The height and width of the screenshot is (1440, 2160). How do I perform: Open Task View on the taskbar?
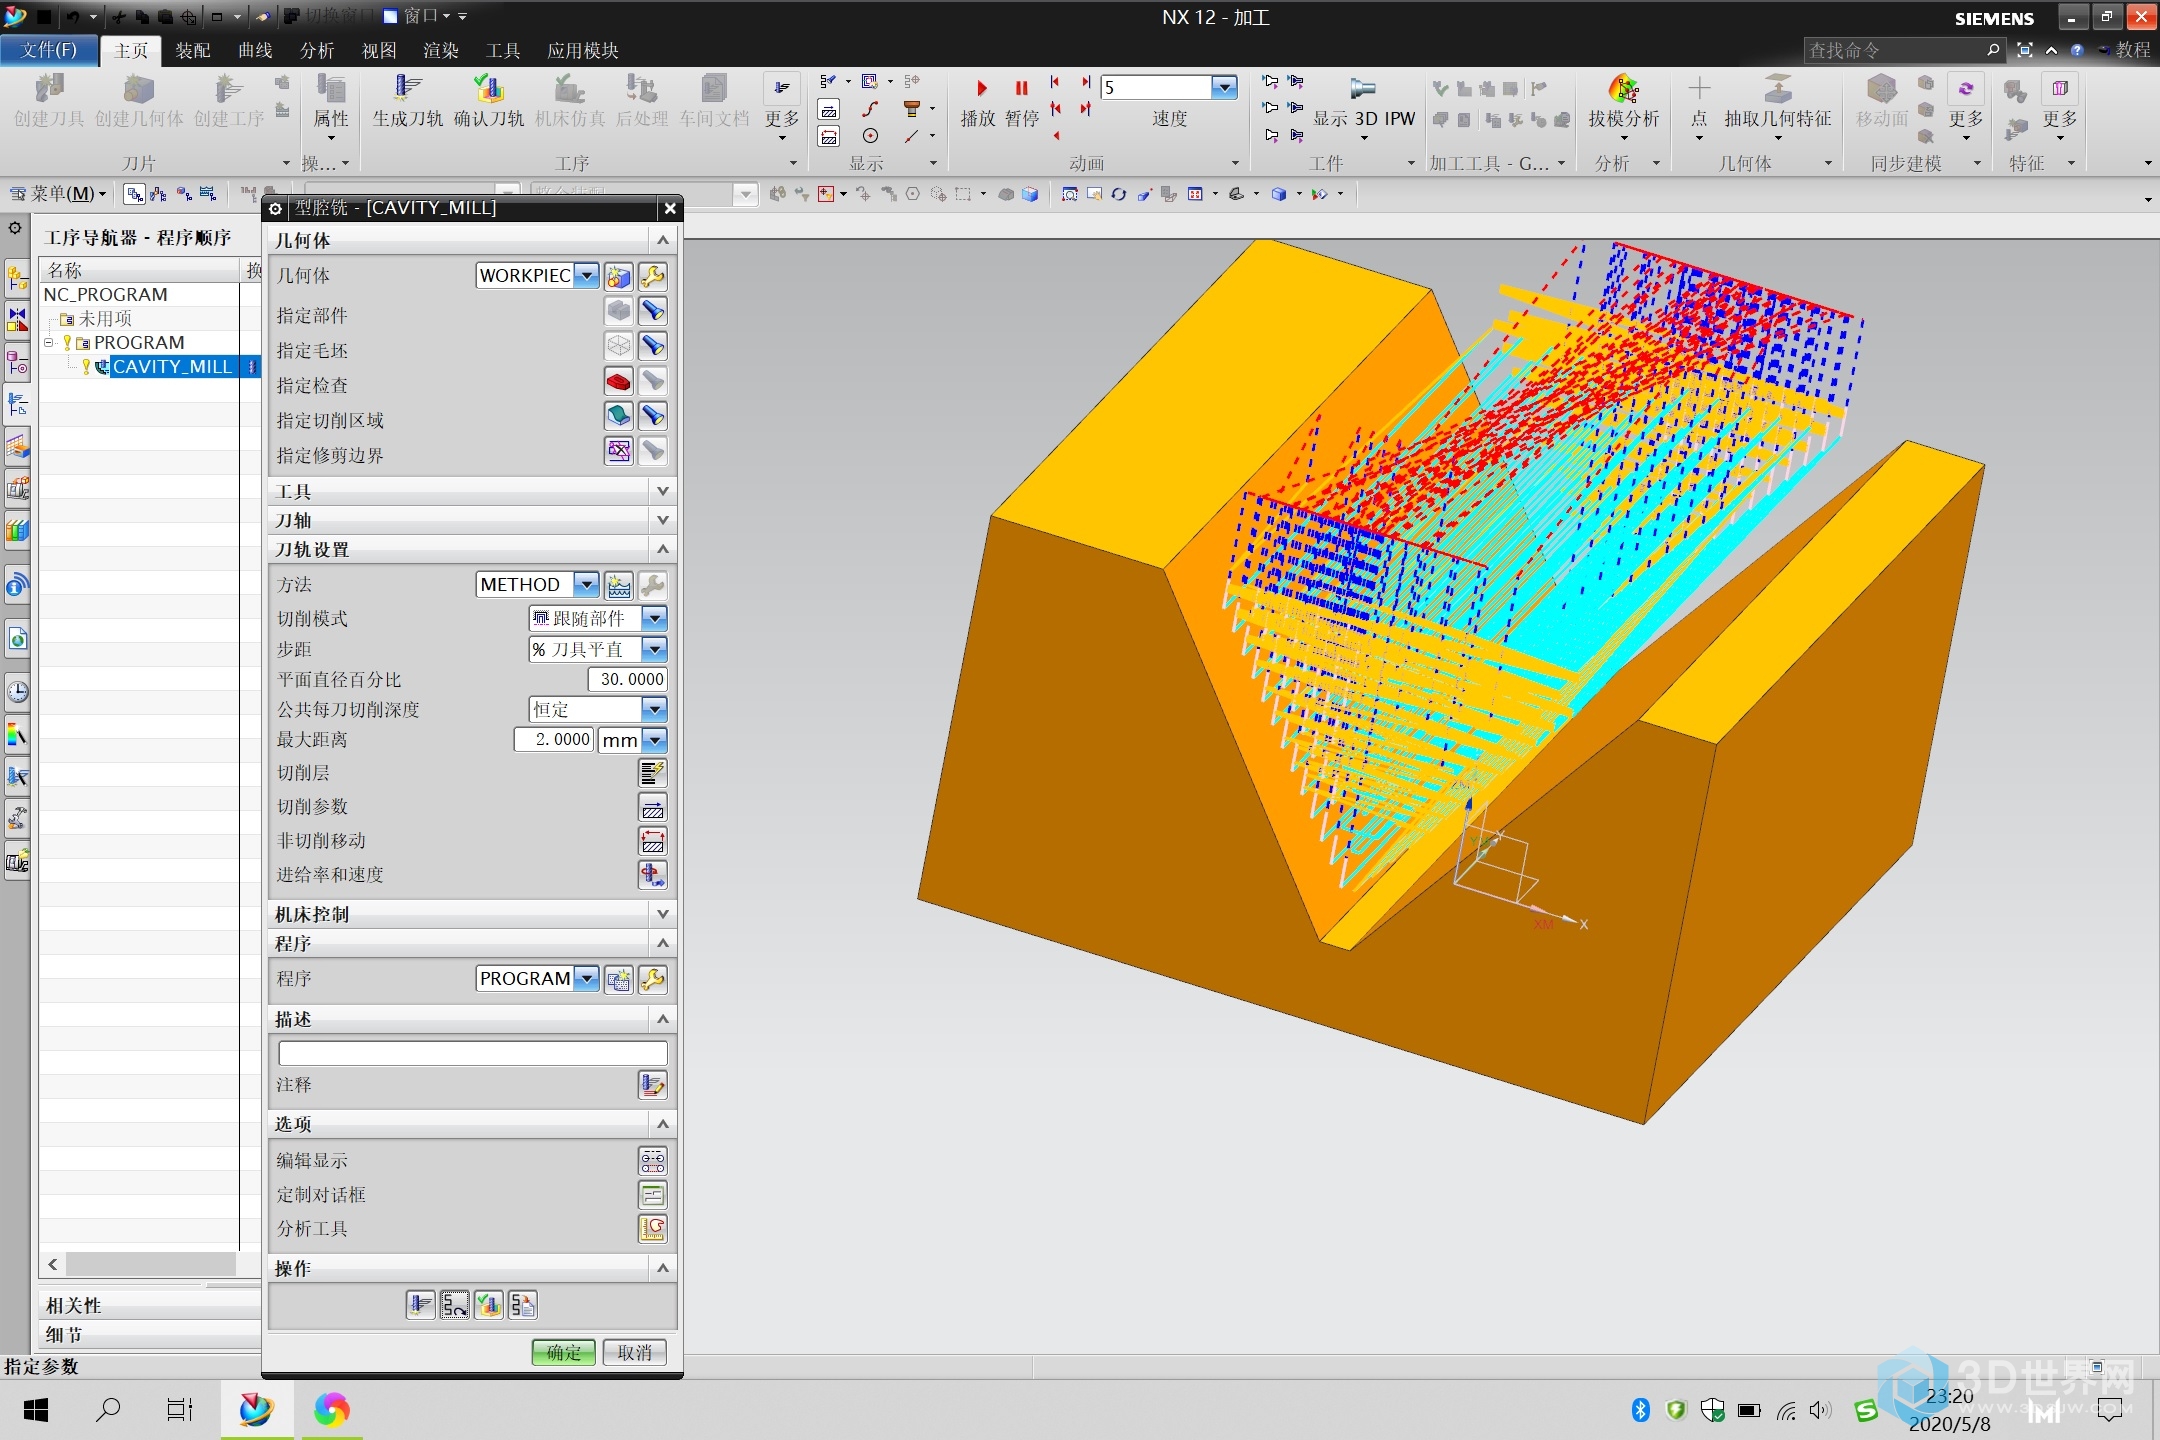click(179, 1410)
